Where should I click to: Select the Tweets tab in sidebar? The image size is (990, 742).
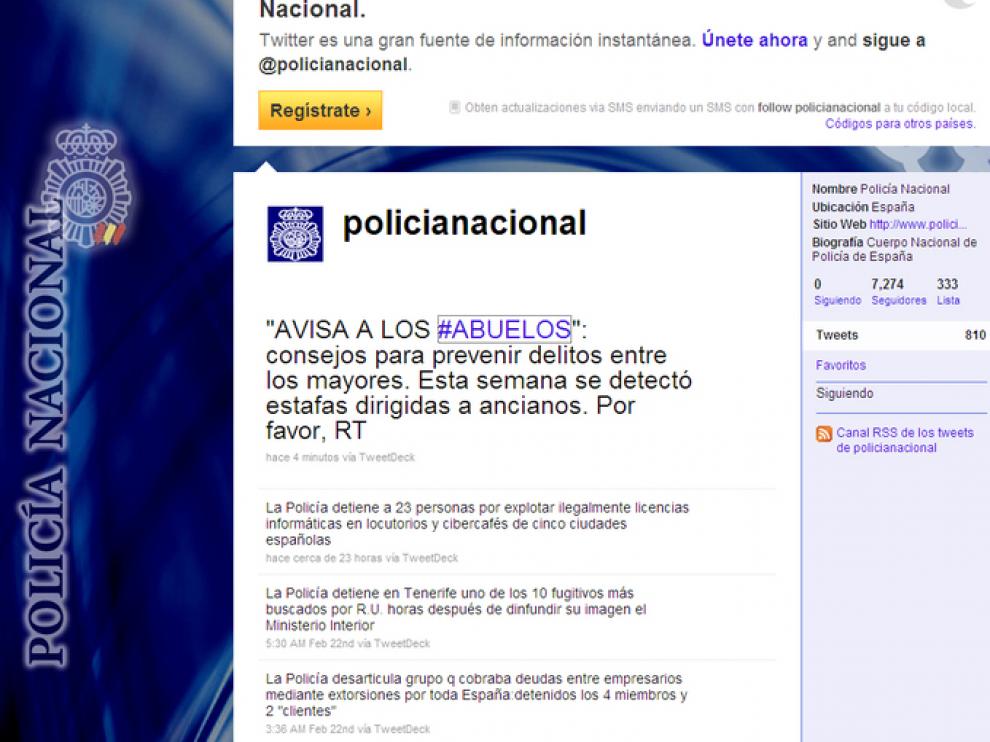coord(897,335)
